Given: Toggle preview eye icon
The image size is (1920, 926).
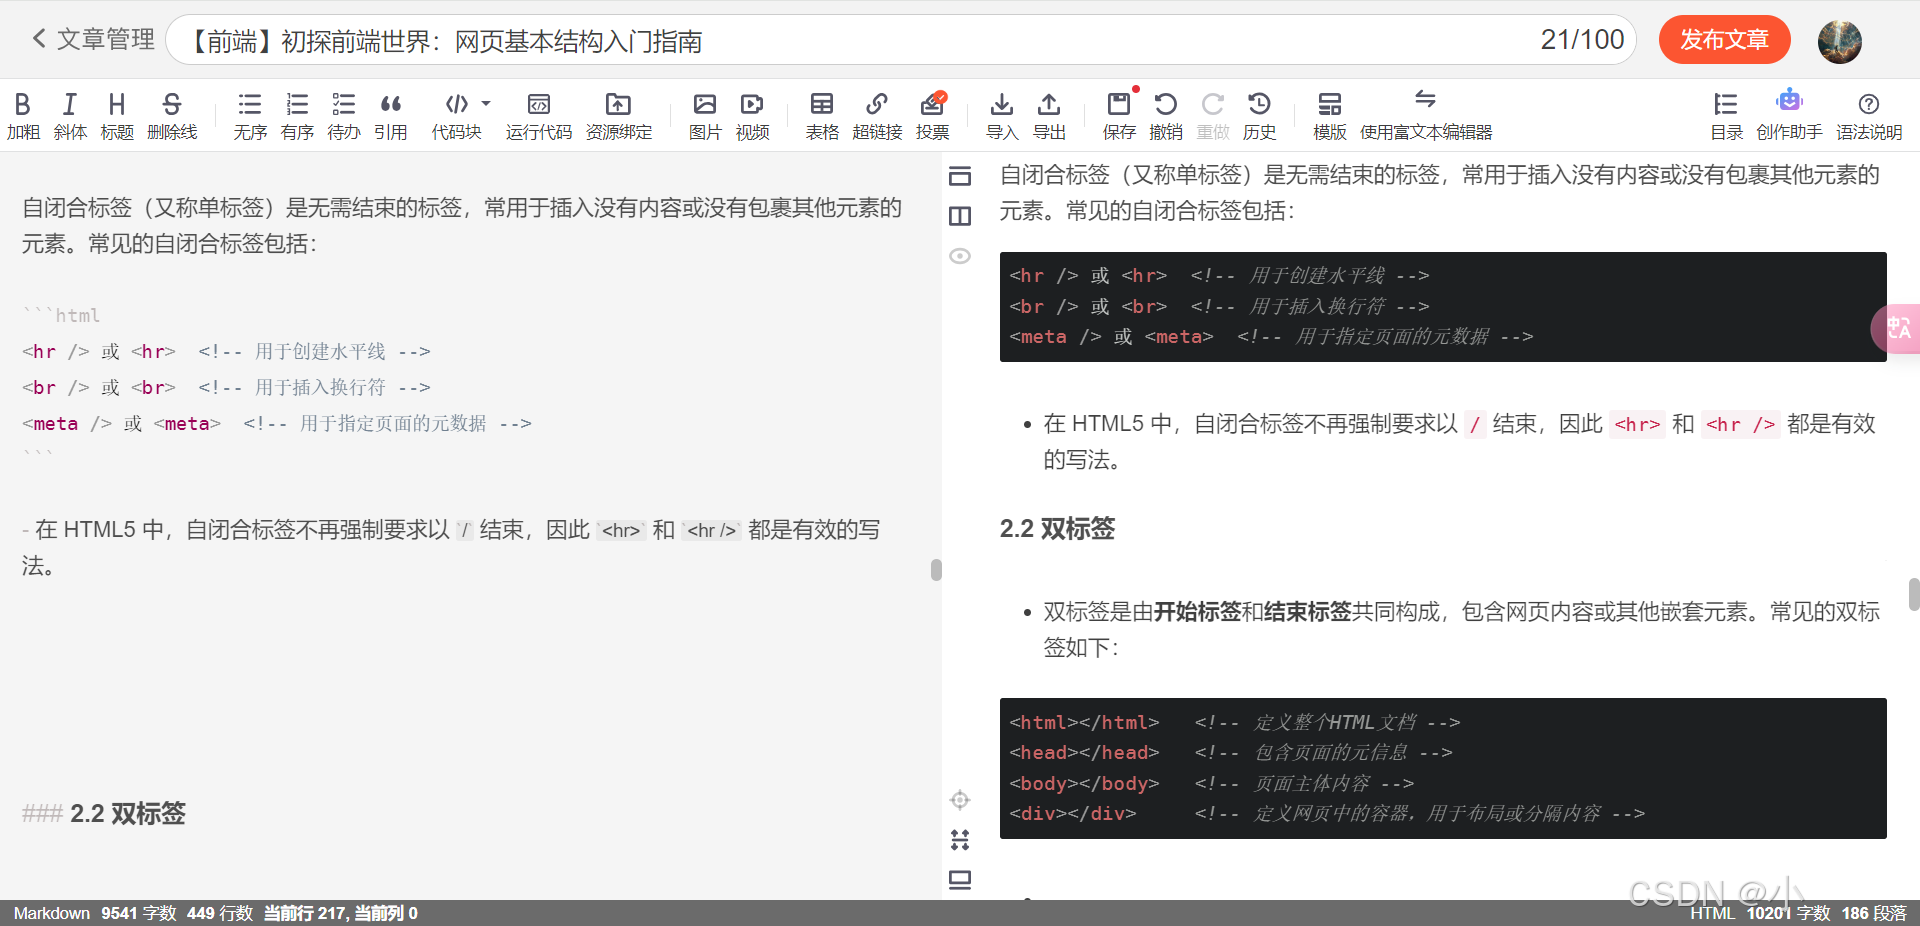Looking at the screenshot, I should tap(960, 256).
